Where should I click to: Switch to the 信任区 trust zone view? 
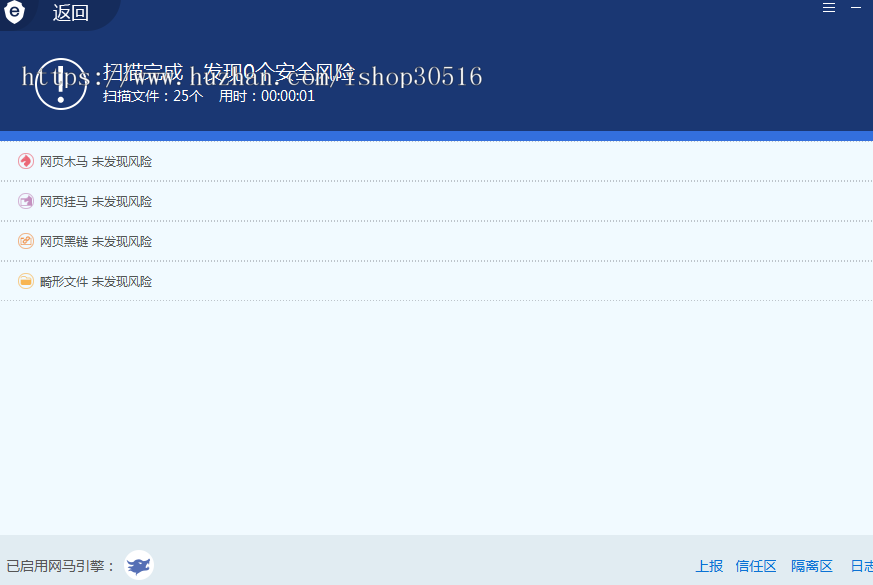coord(756,565)
